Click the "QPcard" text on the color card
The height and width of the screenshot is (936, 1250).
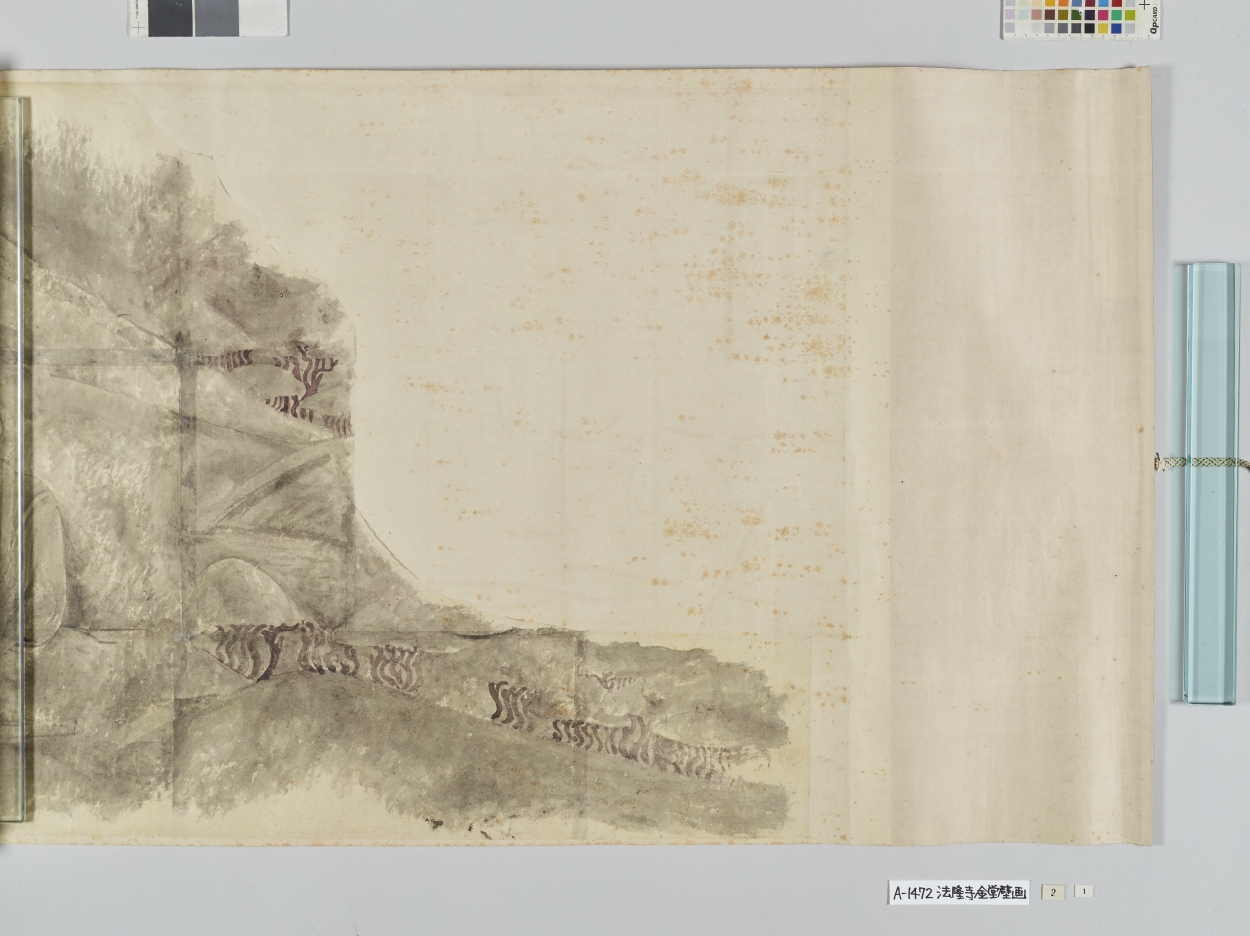click(1152, 20)
